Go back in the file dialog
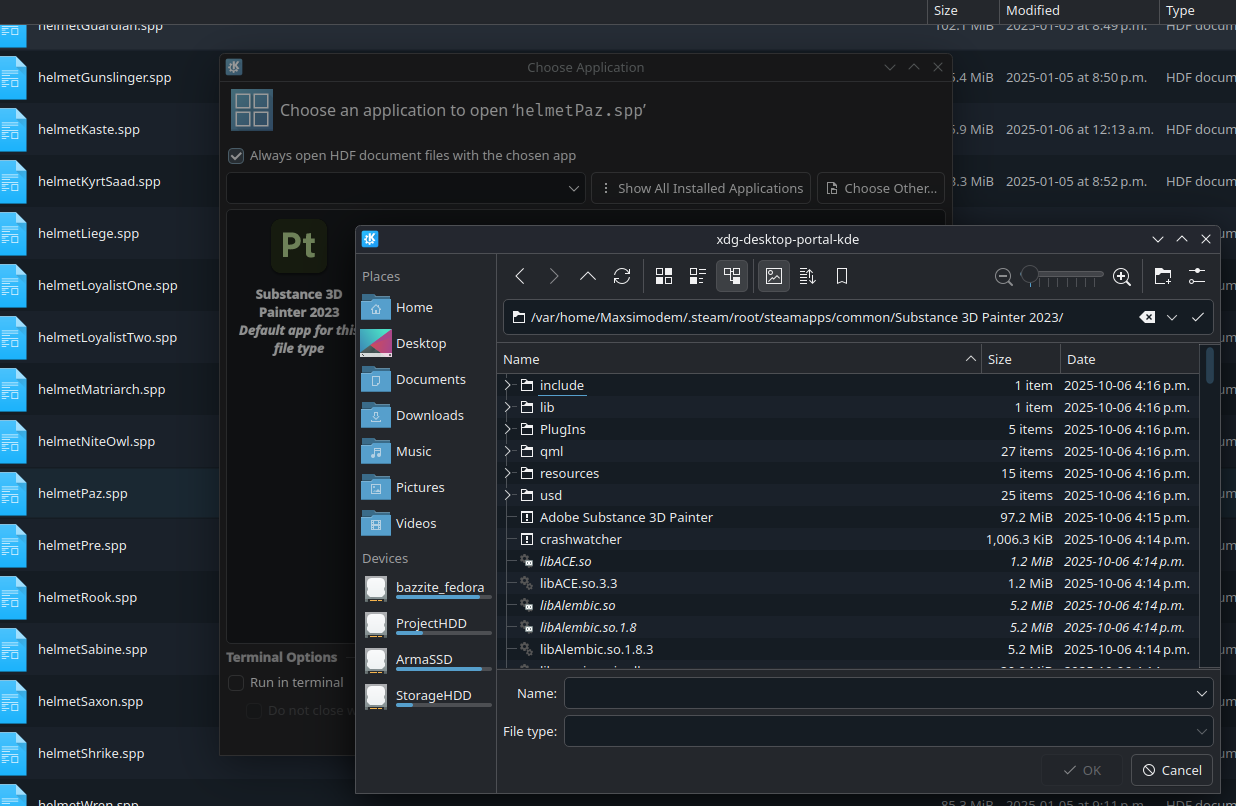The image size is (1236, 806). [520, 276]
